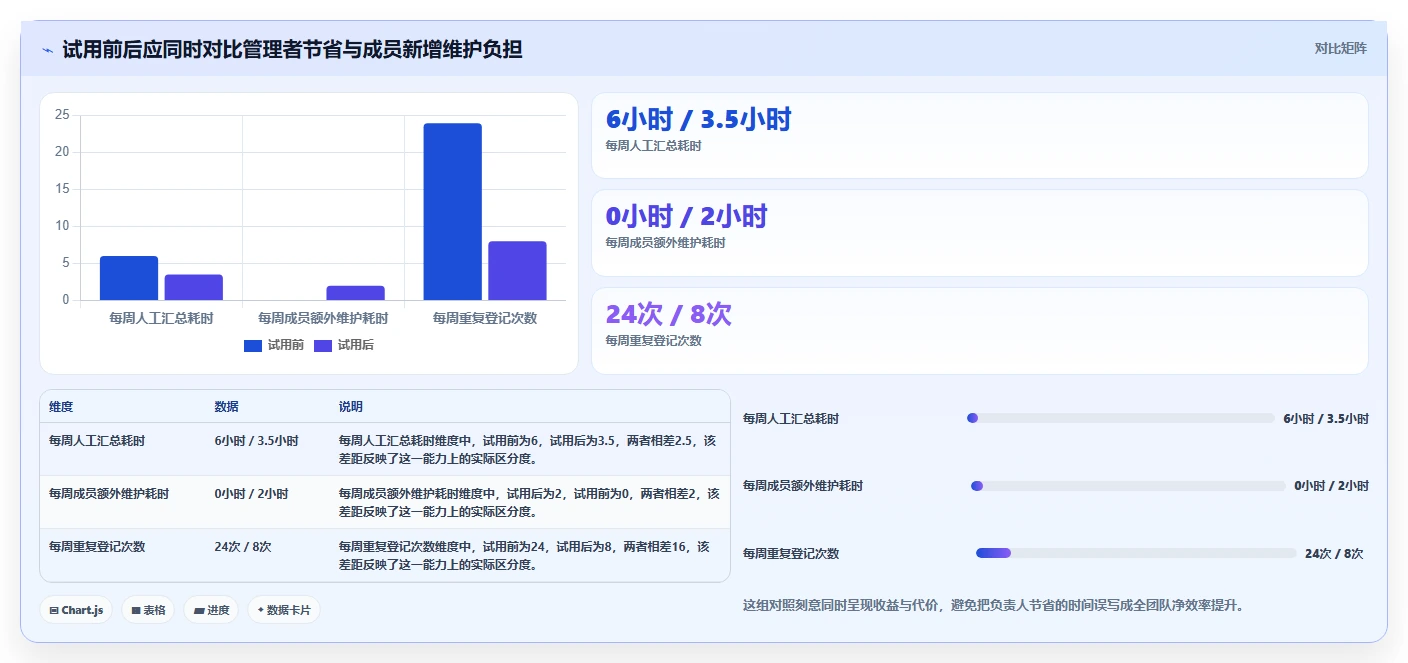Click table cell 每周重复登记次数 in 维度 column
This screenshot has height=663, width=1408.
97,547
